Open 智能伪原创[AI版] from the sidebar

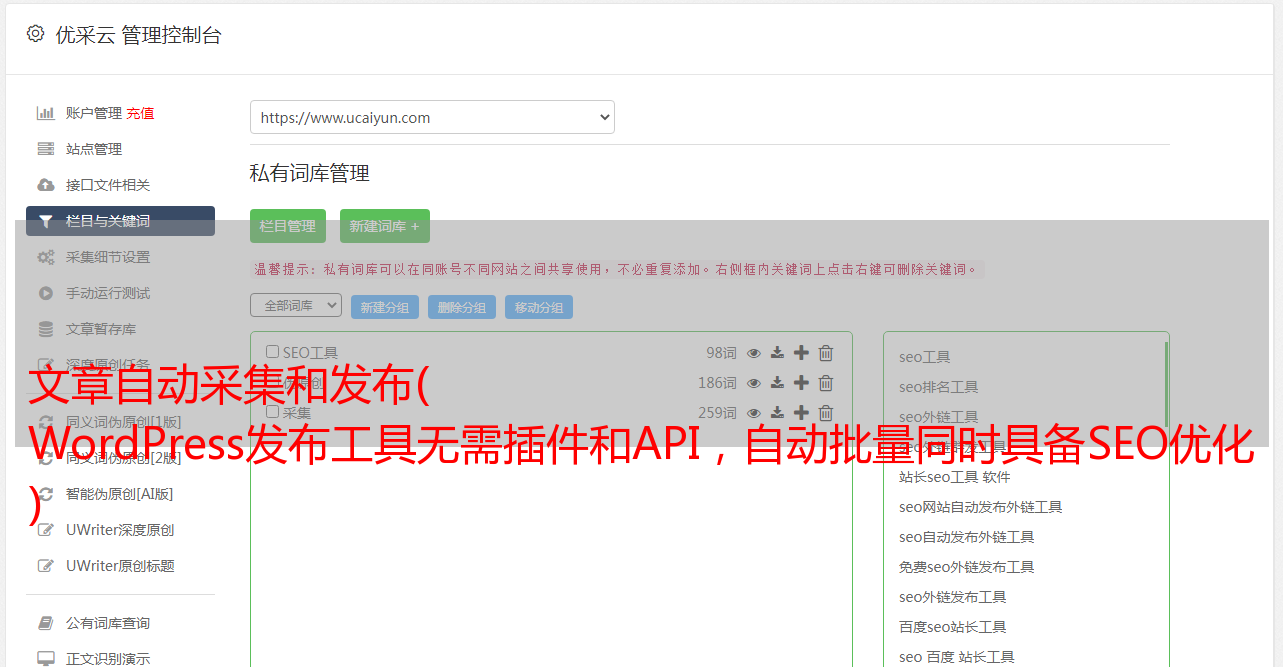click(x=120, y=494)
